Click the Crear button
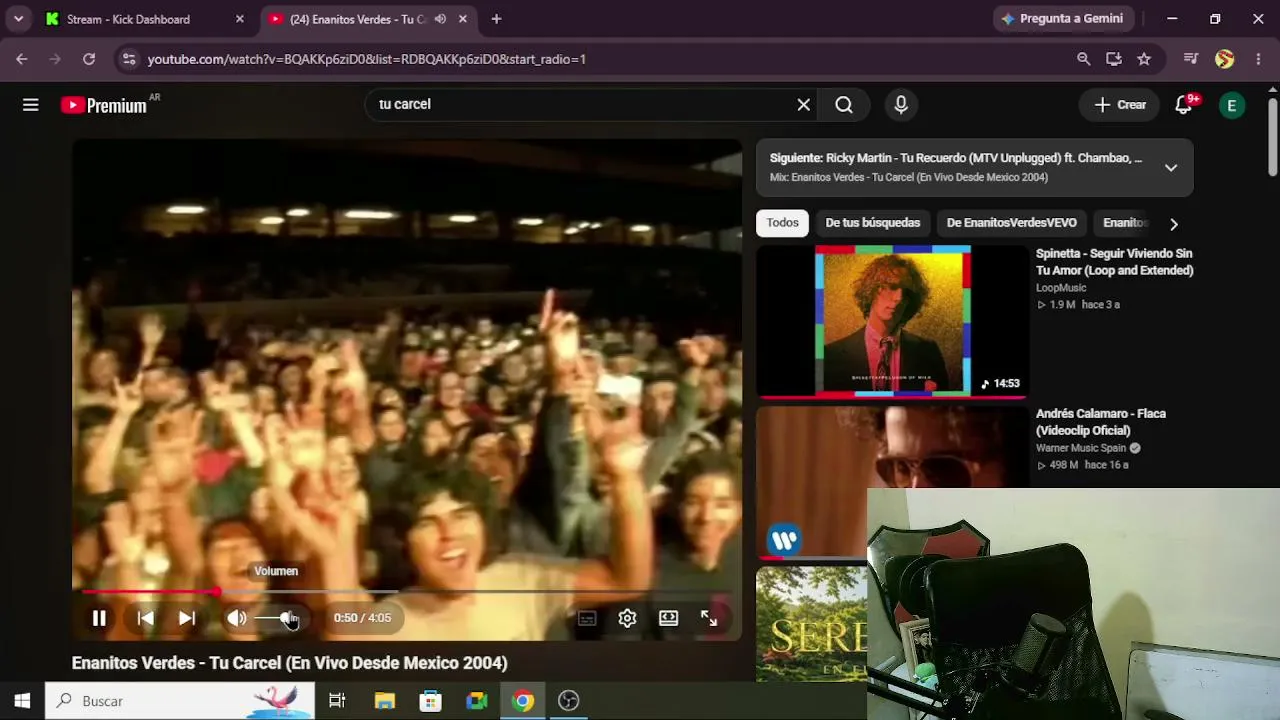Screen dimensions: 1280x720 [x=1120, y=105]
